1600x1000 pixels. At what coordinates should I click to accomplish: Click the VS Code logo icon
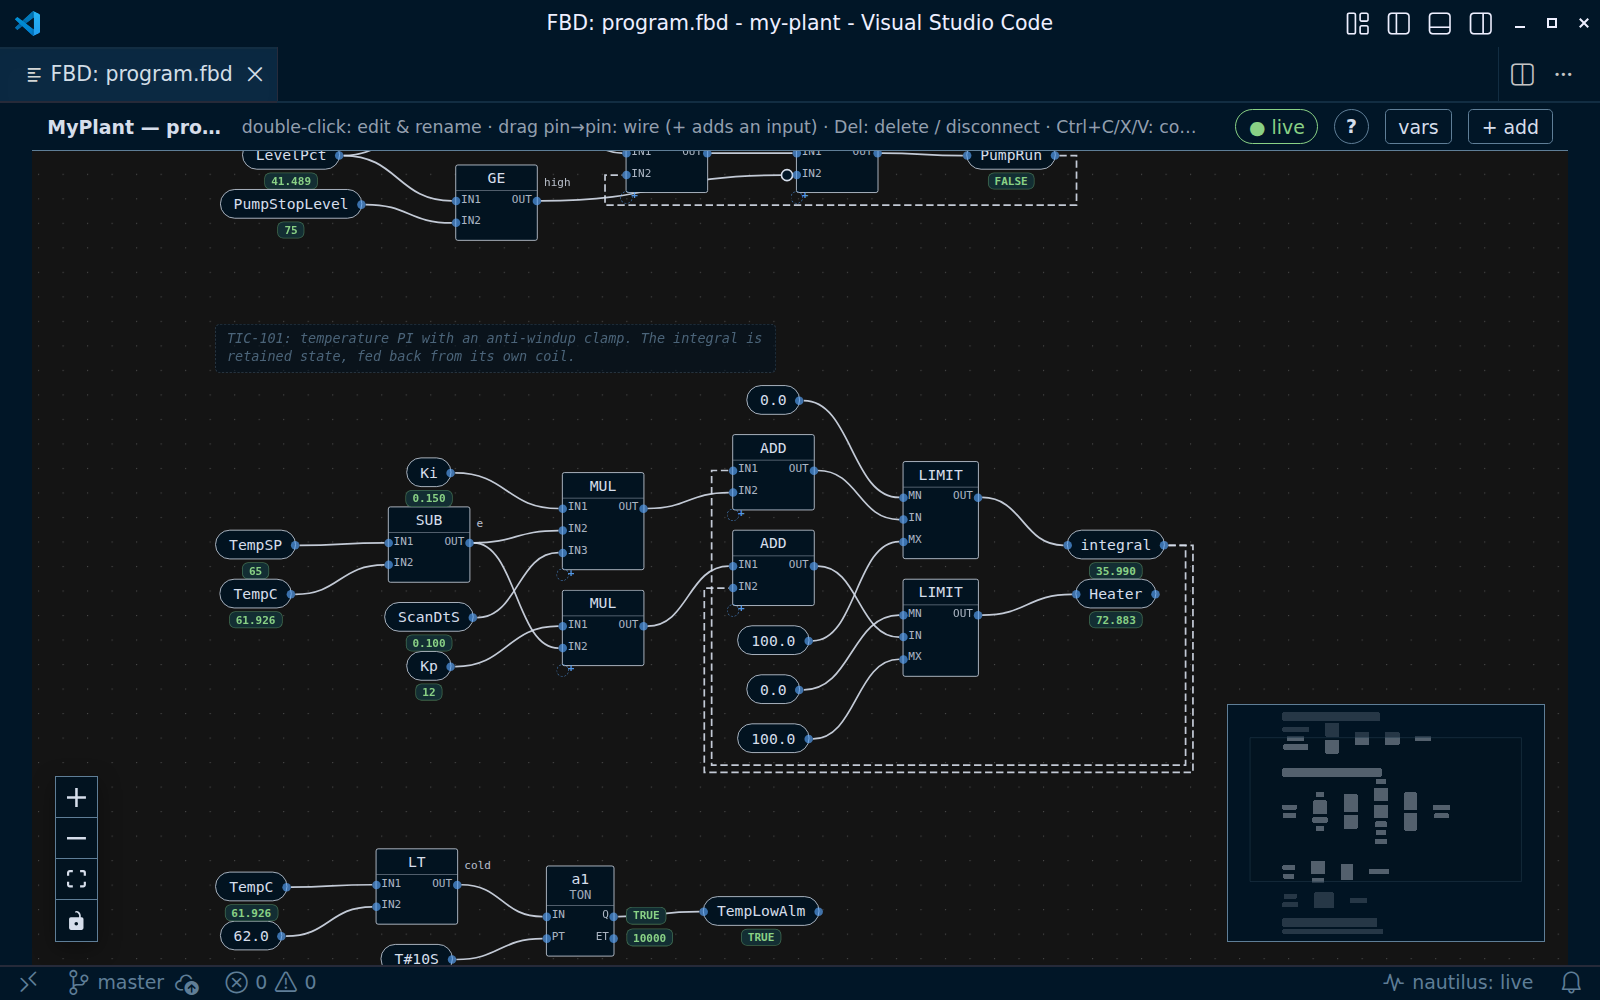tap(28, 23)
